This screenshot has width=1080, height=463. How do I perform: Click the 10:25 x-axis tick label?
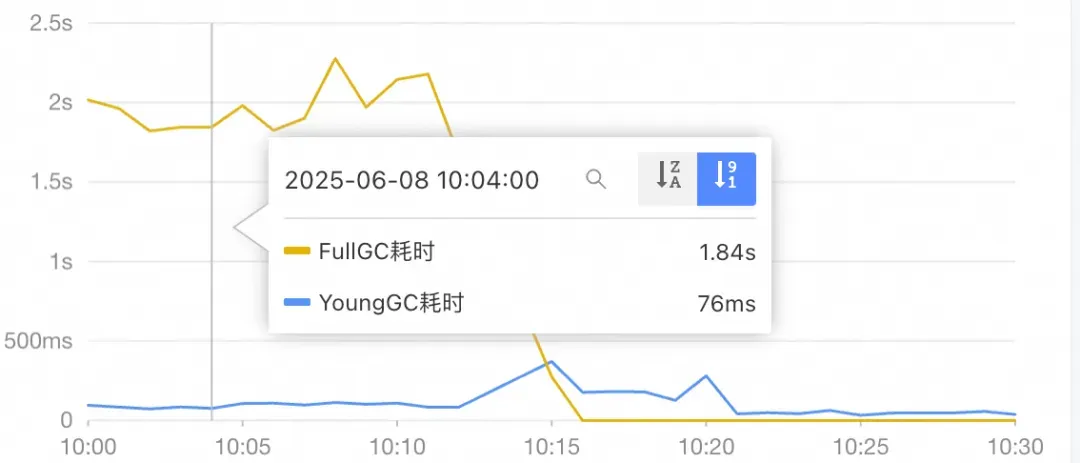[860, 444]
